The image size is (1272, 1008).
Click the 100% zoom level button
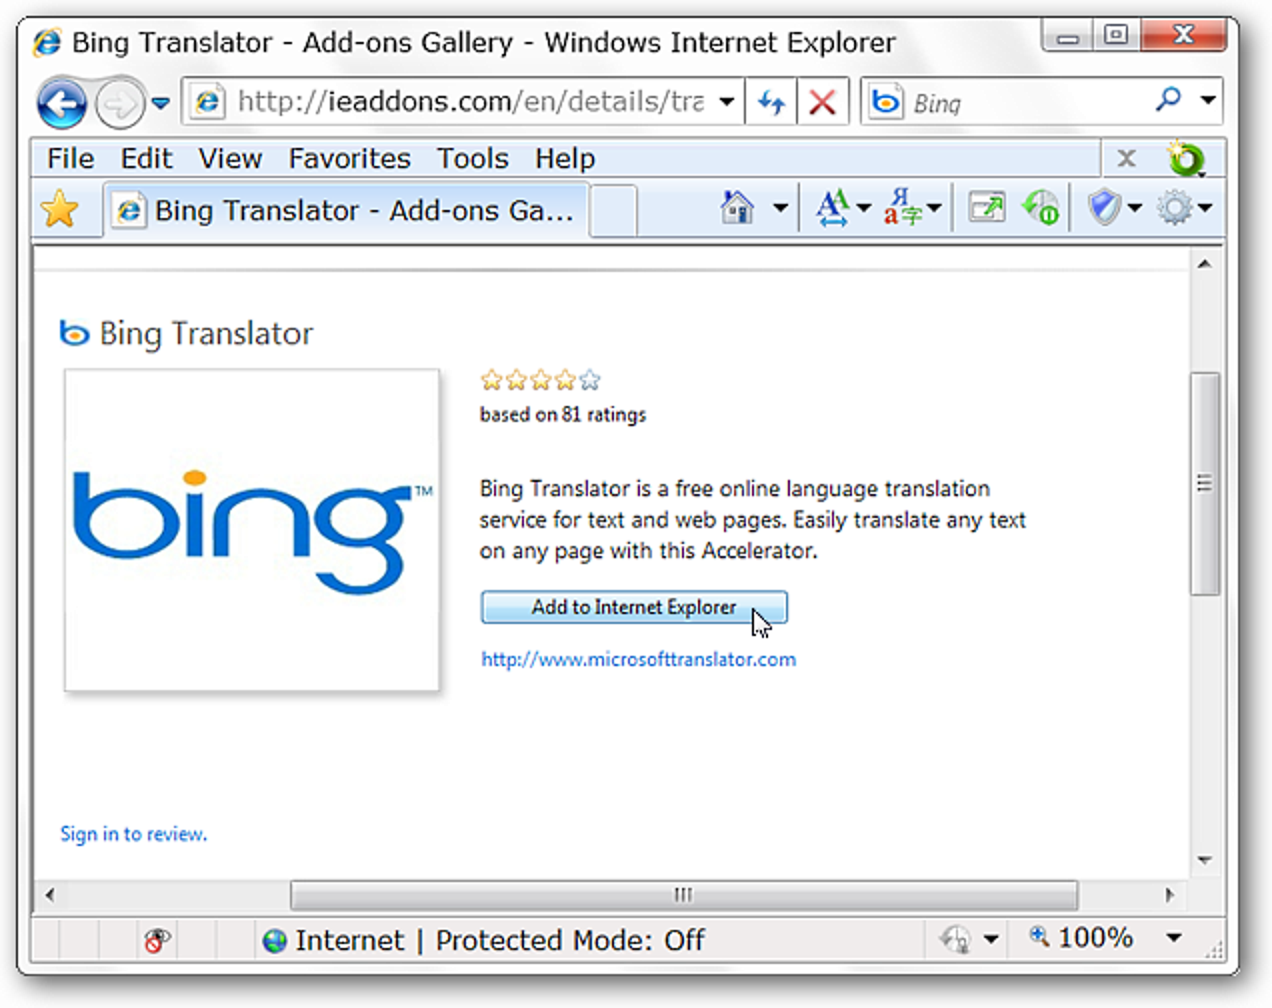pos(1083,938)
